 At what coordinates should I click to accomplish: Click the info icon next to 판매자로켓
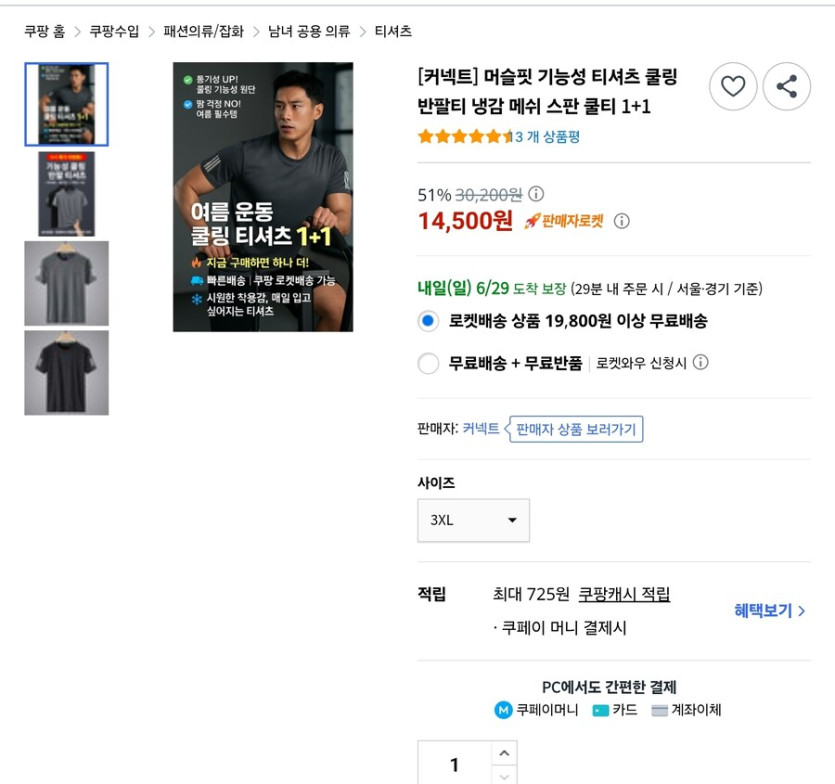coord(622,221)
